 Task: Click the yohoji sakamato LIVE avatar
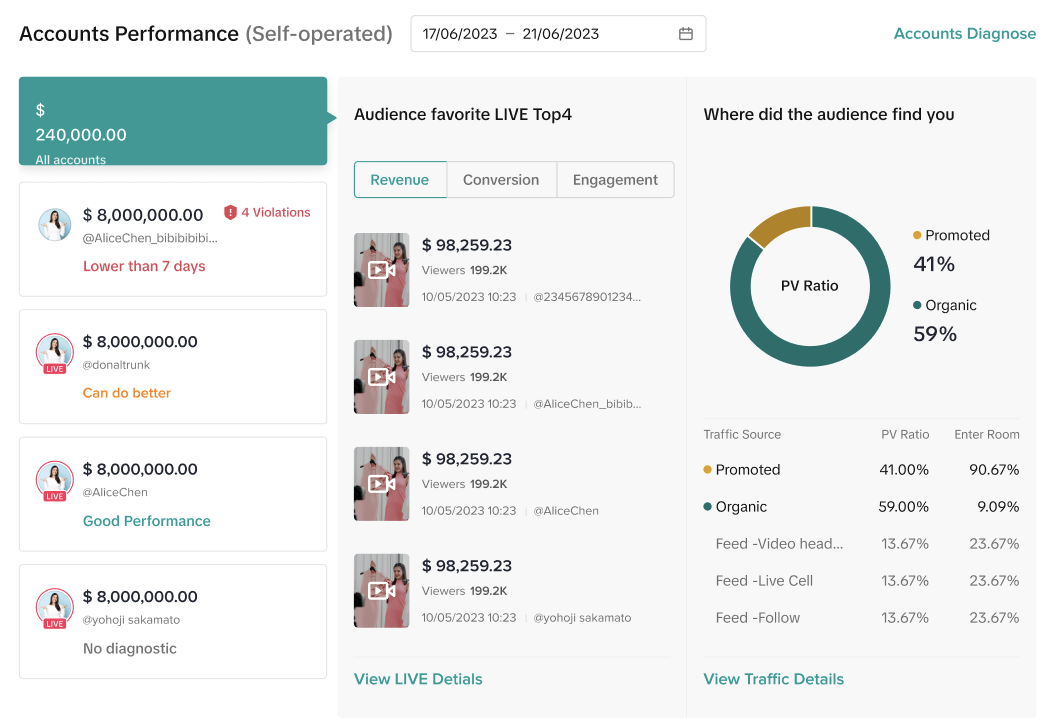[x=55, y=608]
